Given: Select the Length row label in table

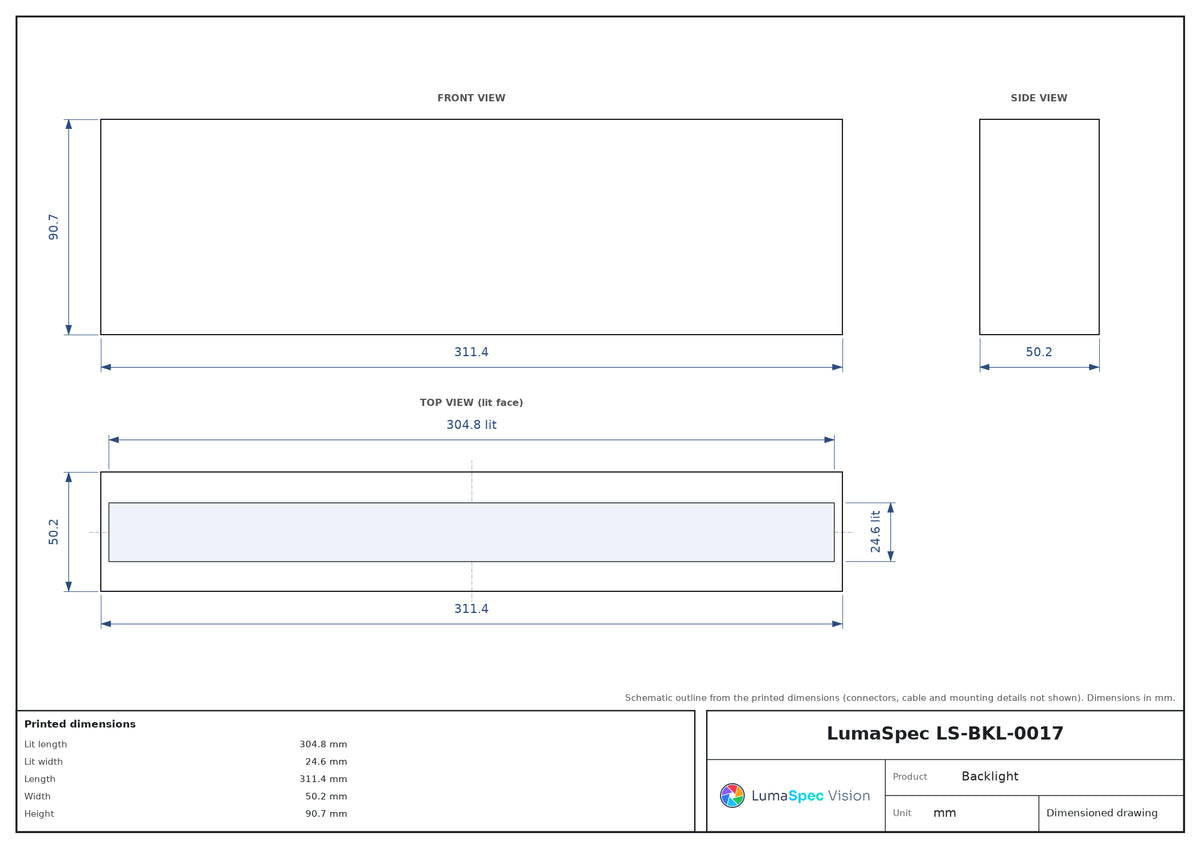Looking at the screenshot, I should pos(40,779).
